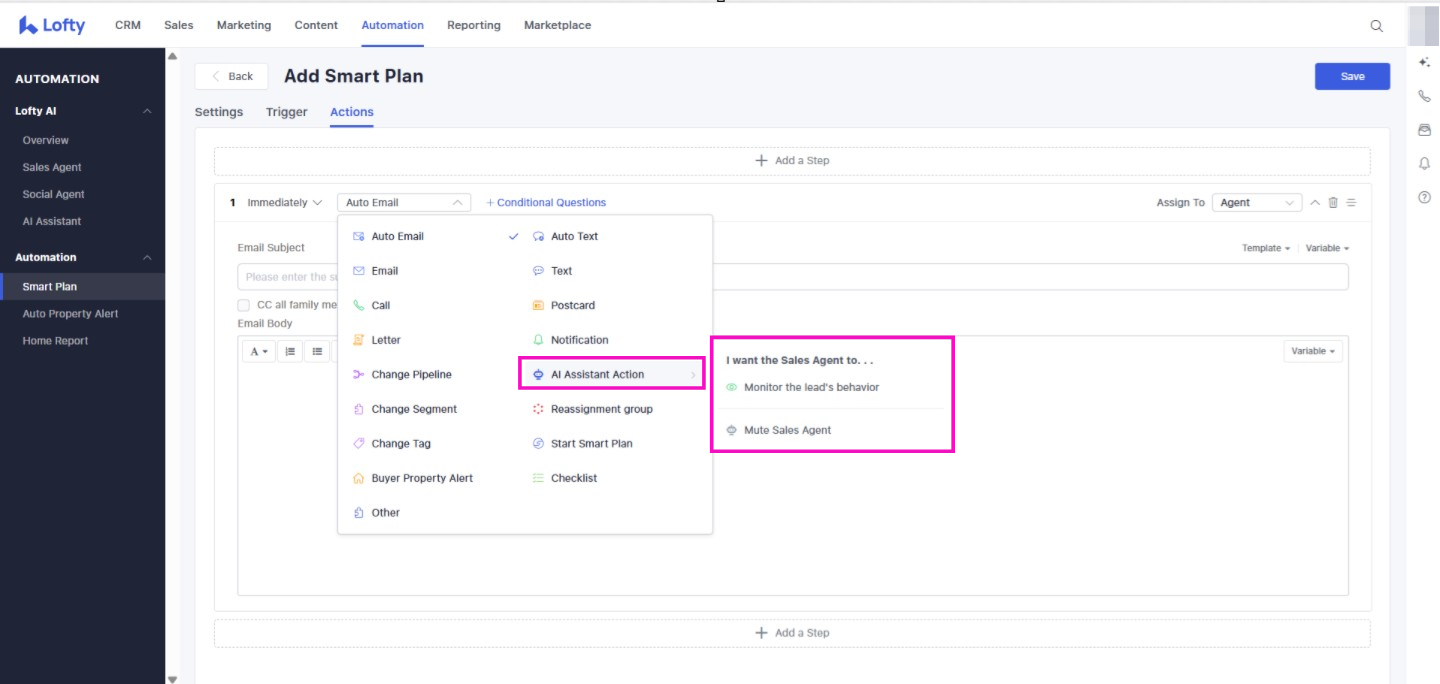Choose Mute Sales Agent option
Image resolution: width=1440 pixels, height=684 pixels.
787,430
